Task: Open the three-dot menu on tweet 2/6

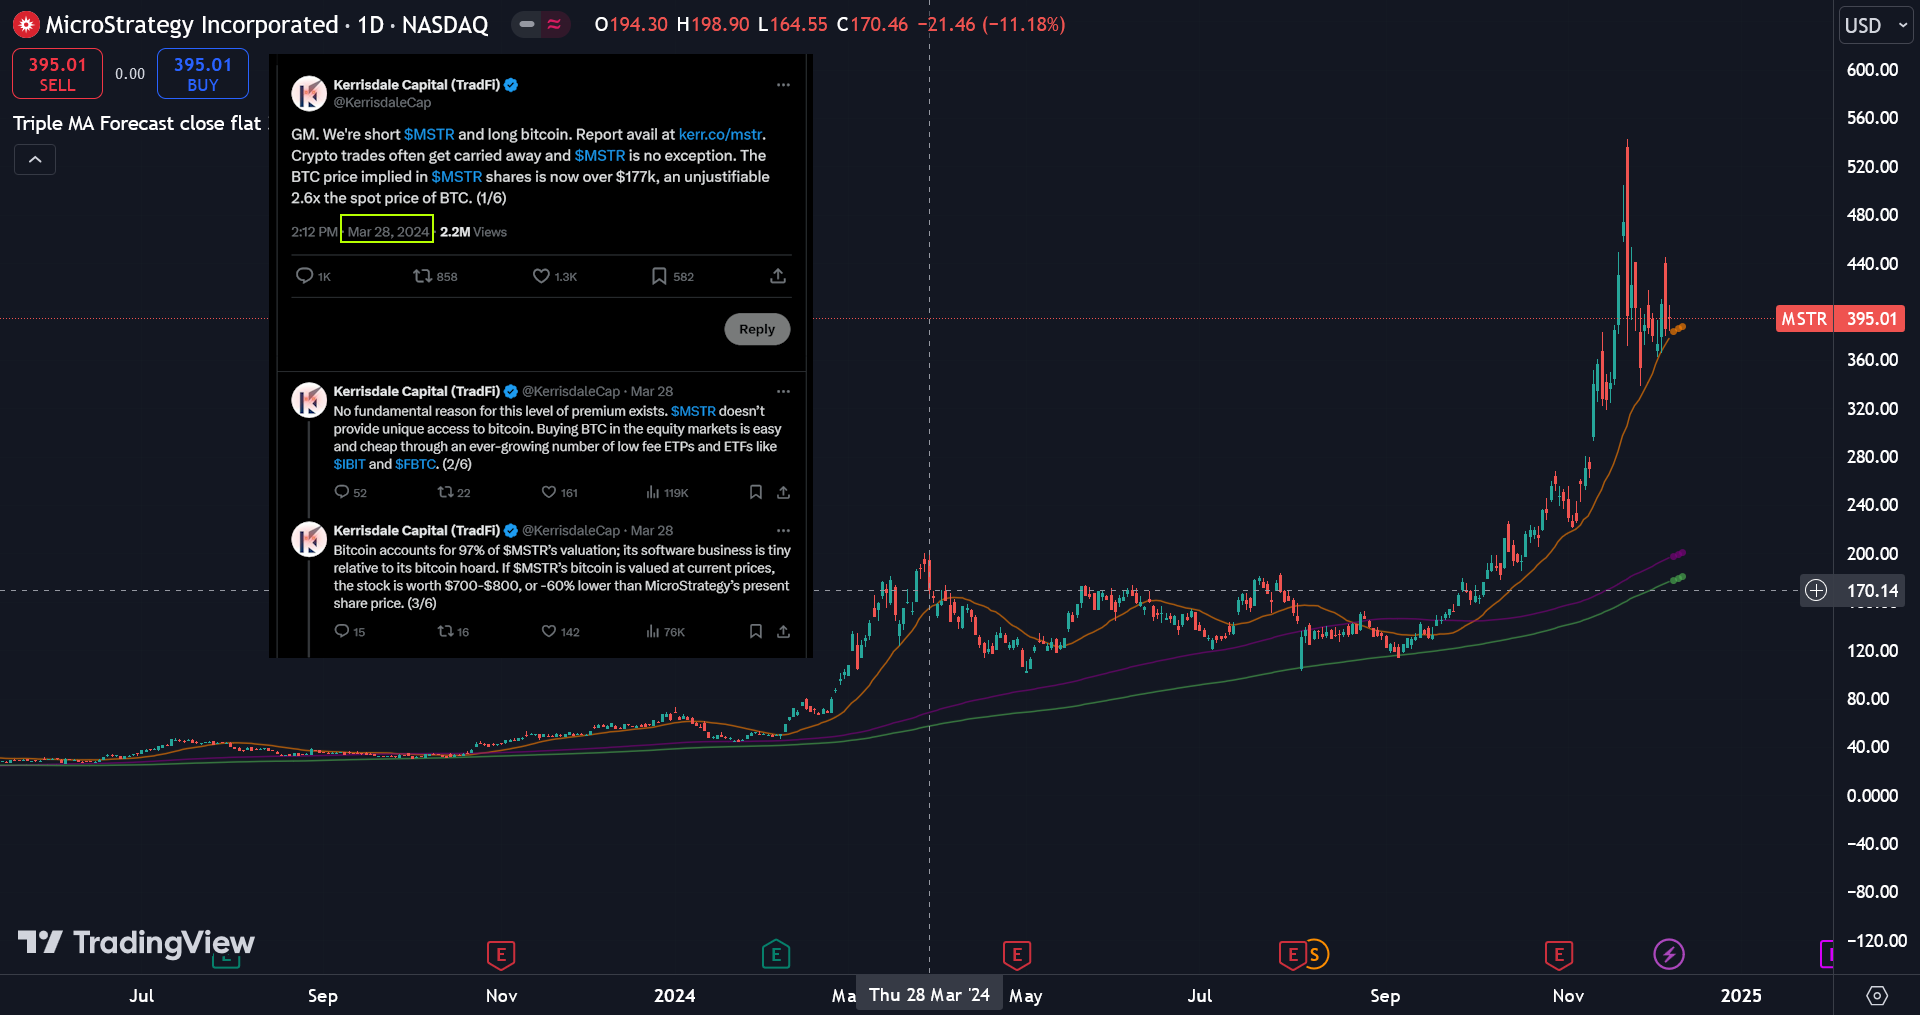Action: (783, 391)
